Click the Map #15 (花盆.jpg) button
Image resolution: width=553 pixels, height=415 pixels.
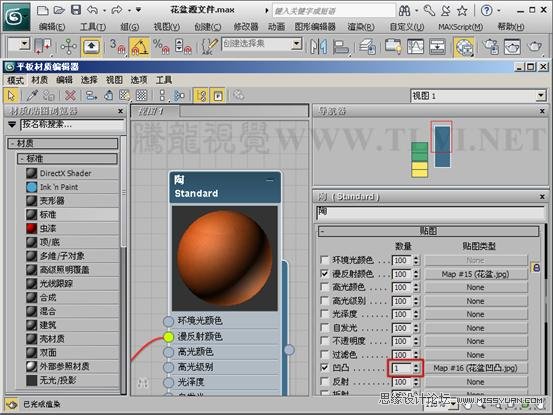(475, 274)
